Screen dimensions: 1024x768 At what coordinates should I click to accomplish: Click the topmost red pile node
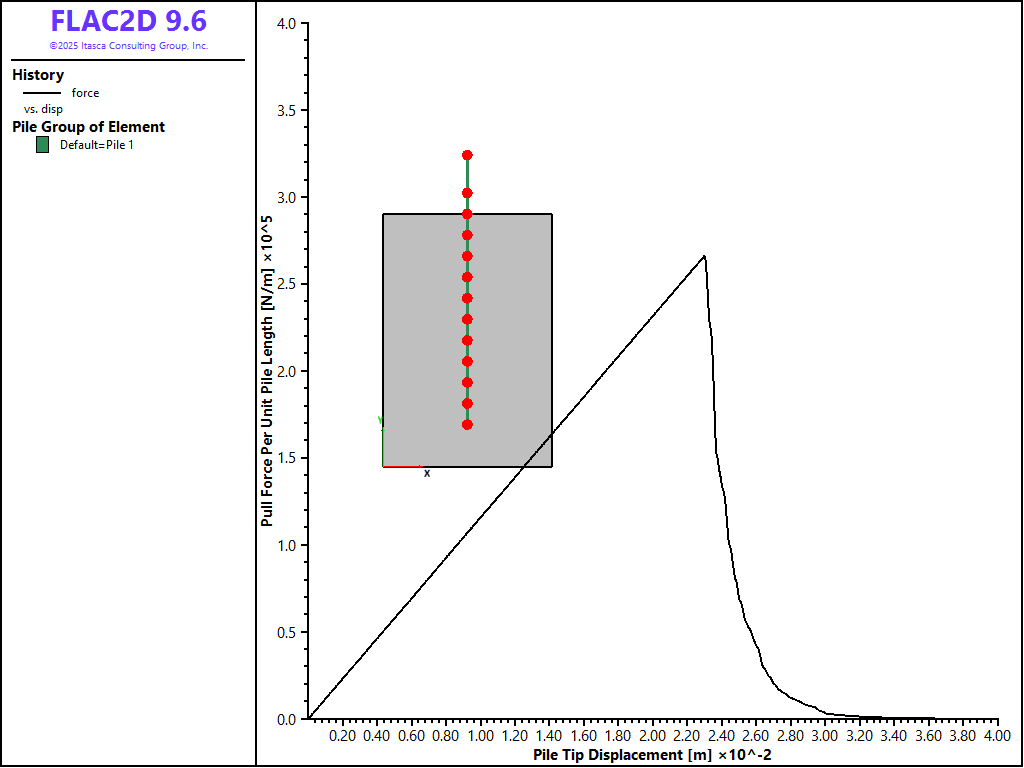point(467,155)
